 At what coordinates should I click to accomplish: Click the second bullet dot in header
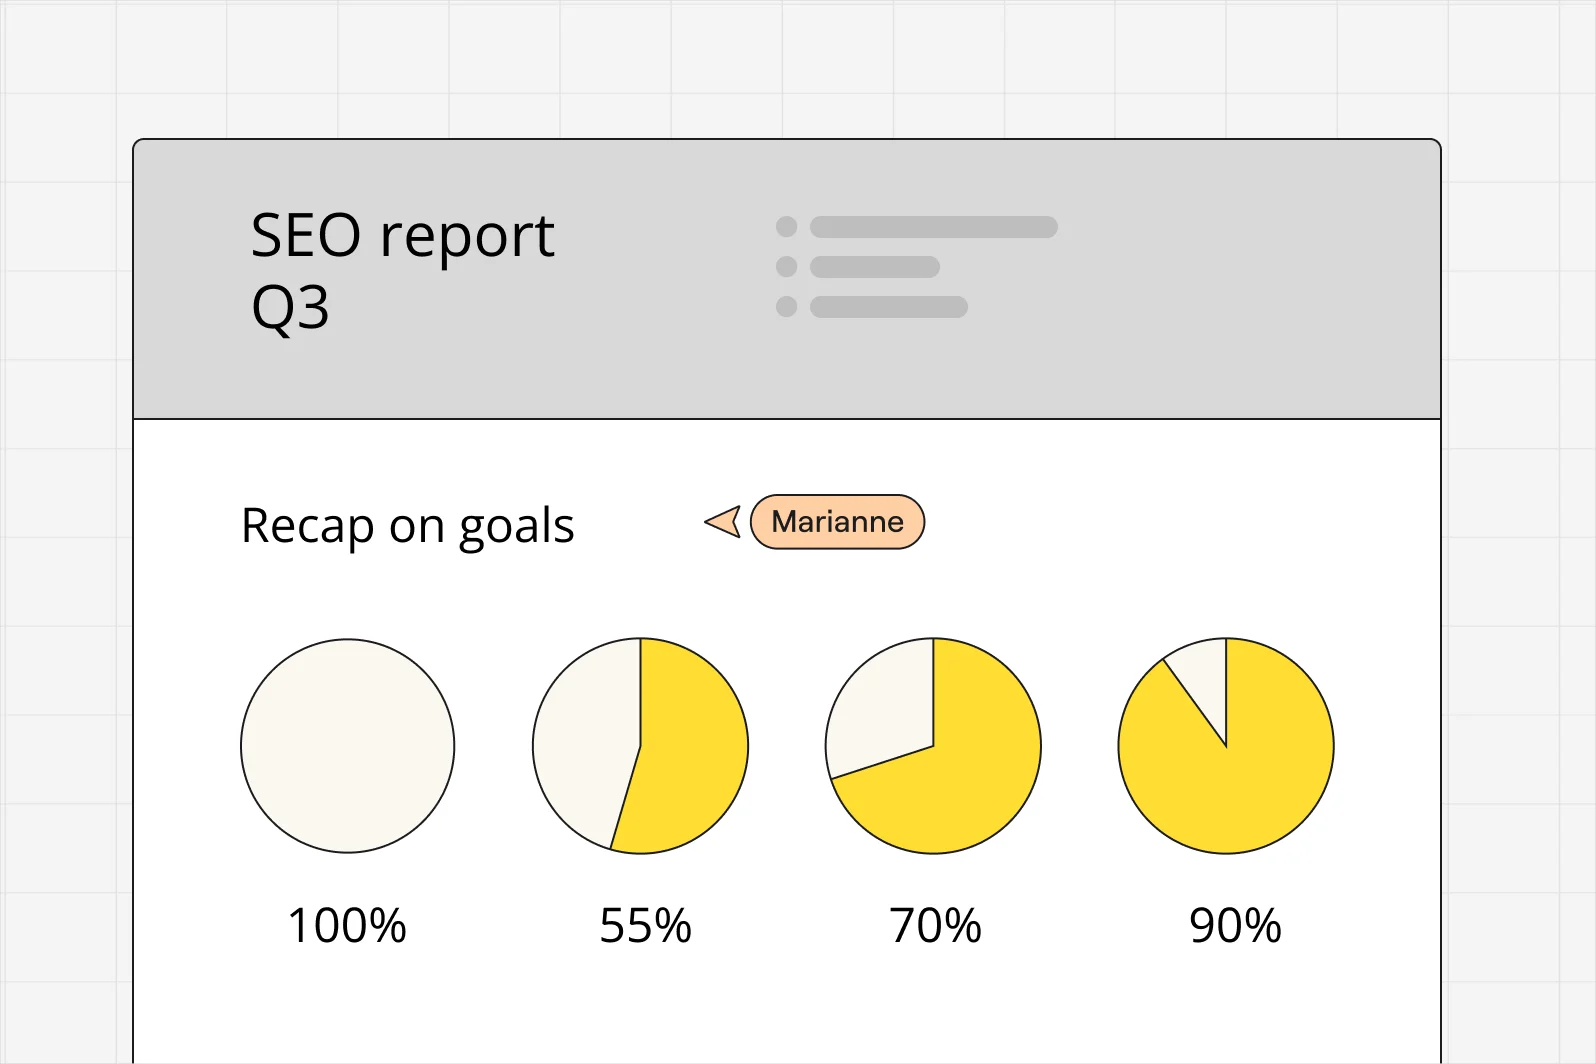(787, 267)
